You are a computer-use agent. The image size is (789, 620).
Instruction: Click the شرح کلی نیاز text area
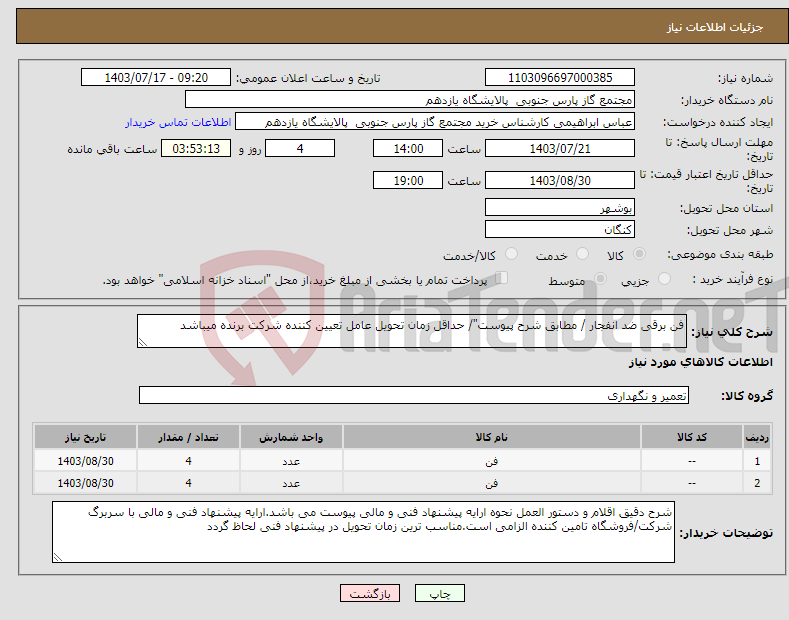coord(412,331)
